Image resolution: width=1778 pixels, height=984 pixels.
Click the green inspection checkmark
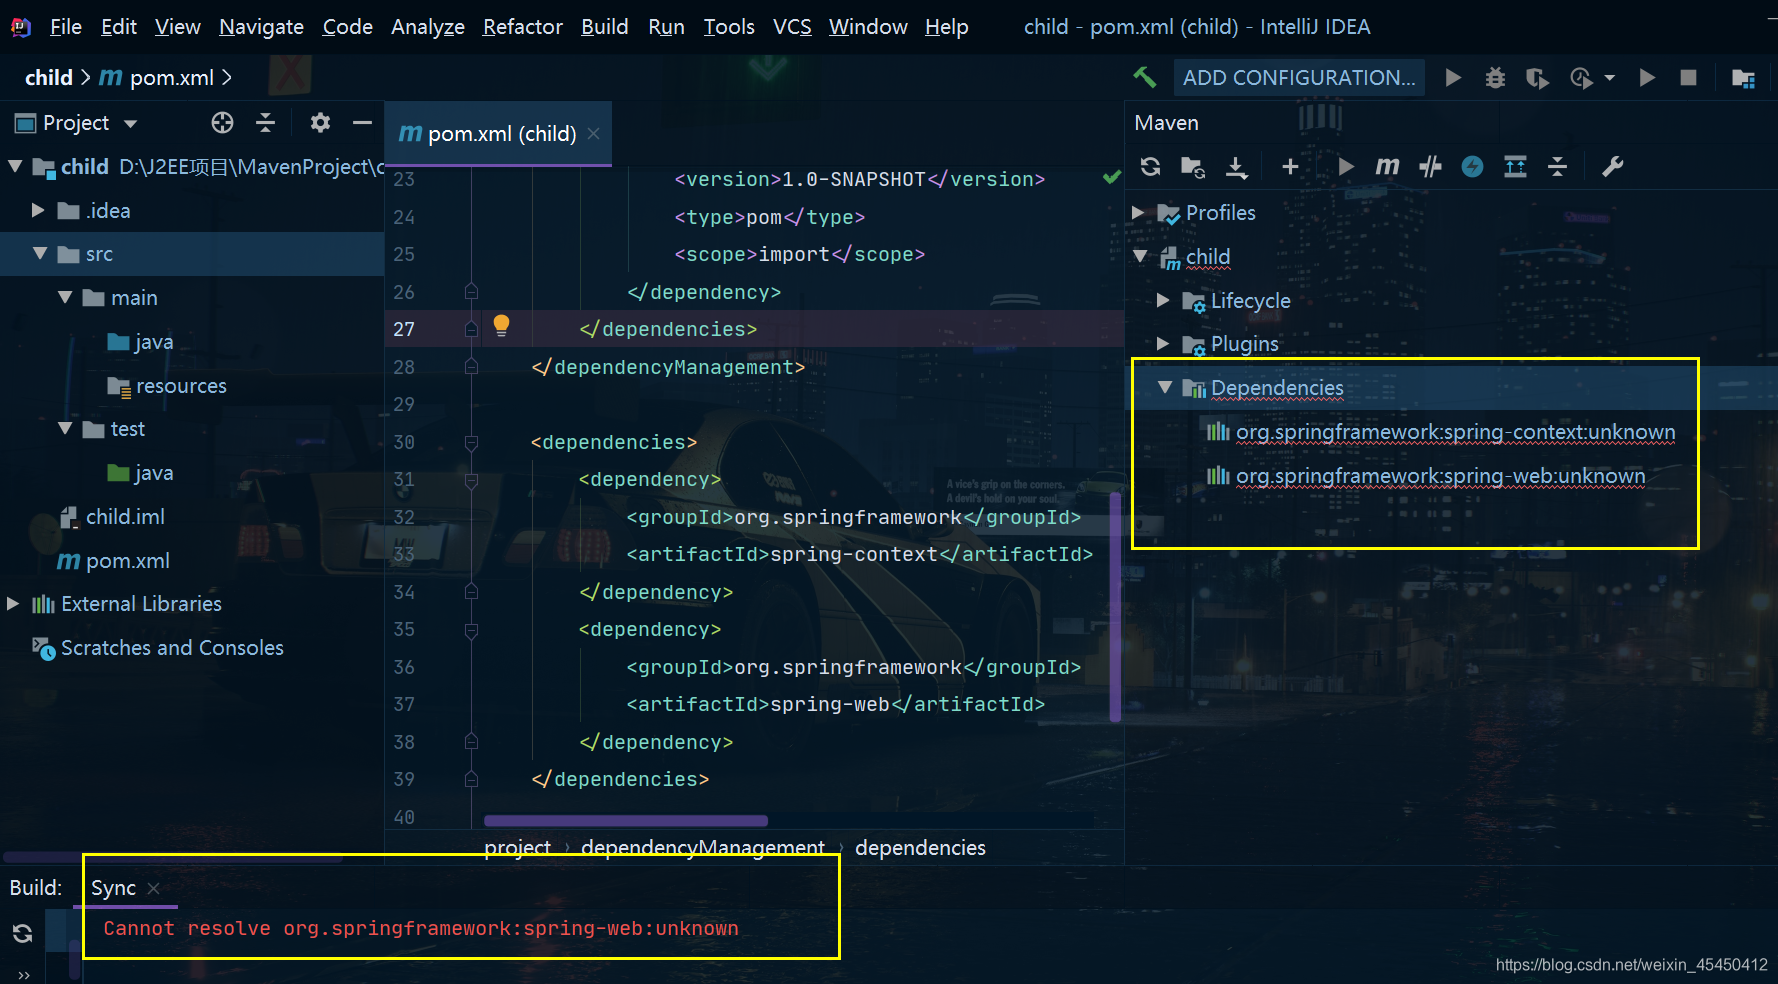pyautogui.click(x=1111, y=177)
